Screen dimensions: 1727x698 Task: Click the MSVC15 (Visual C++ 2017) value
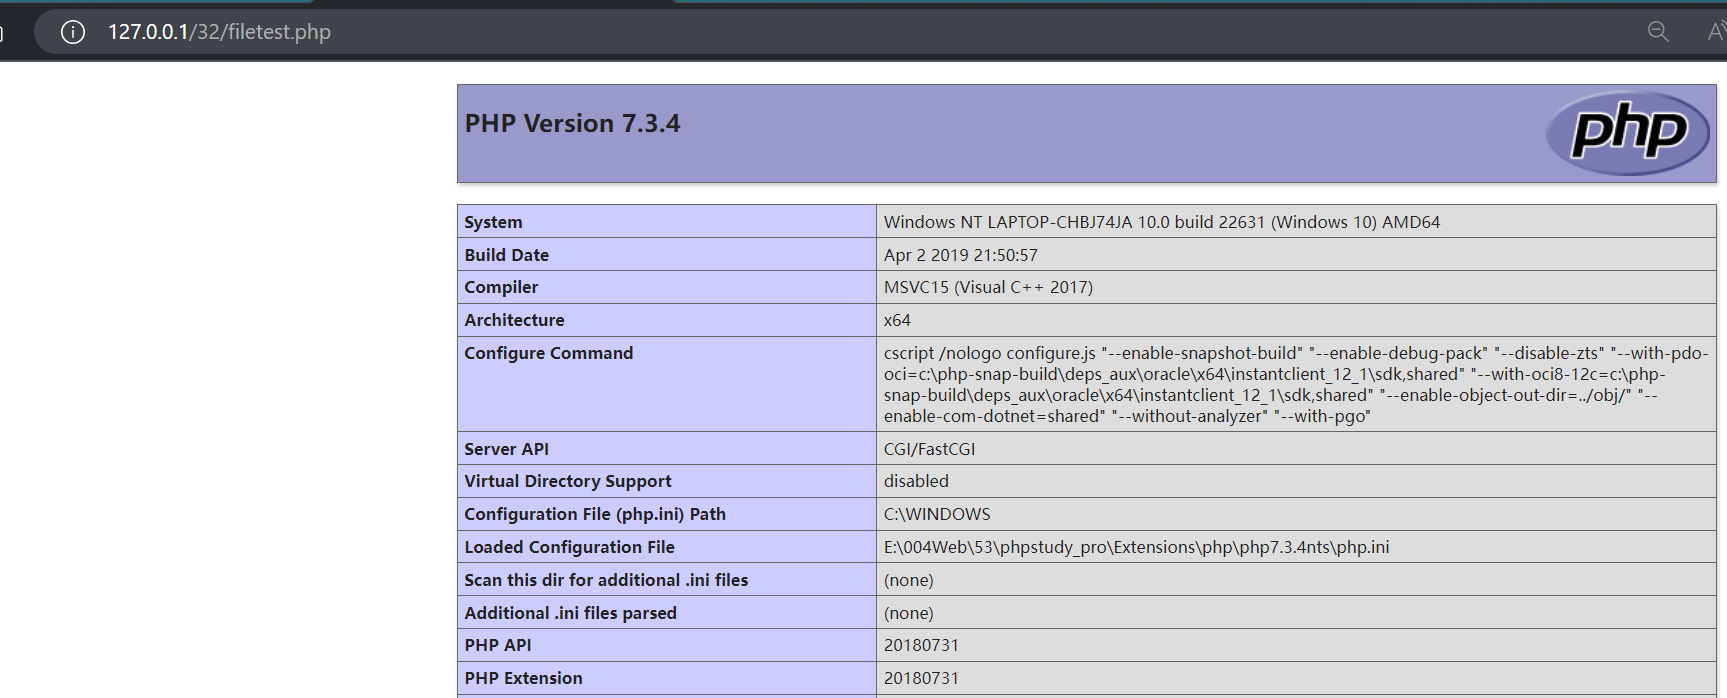click(x=988, y=287)
